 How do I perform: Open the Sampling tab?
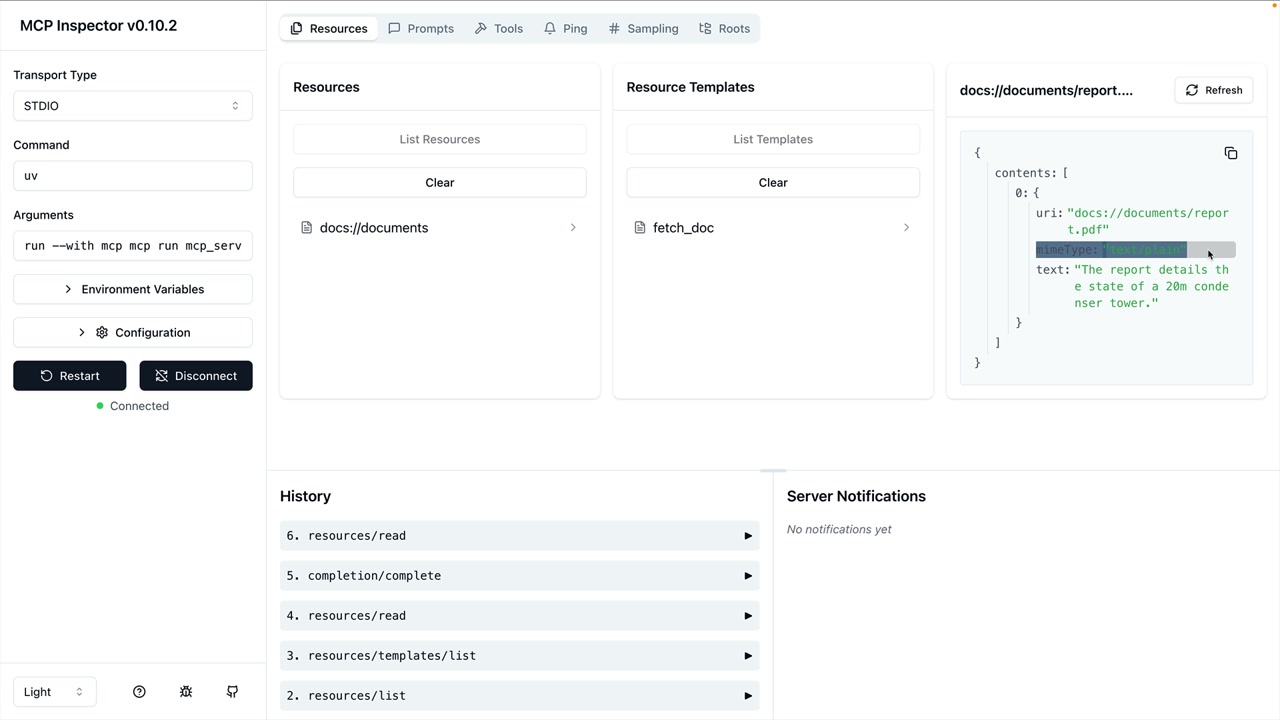[x=643, y=29]
